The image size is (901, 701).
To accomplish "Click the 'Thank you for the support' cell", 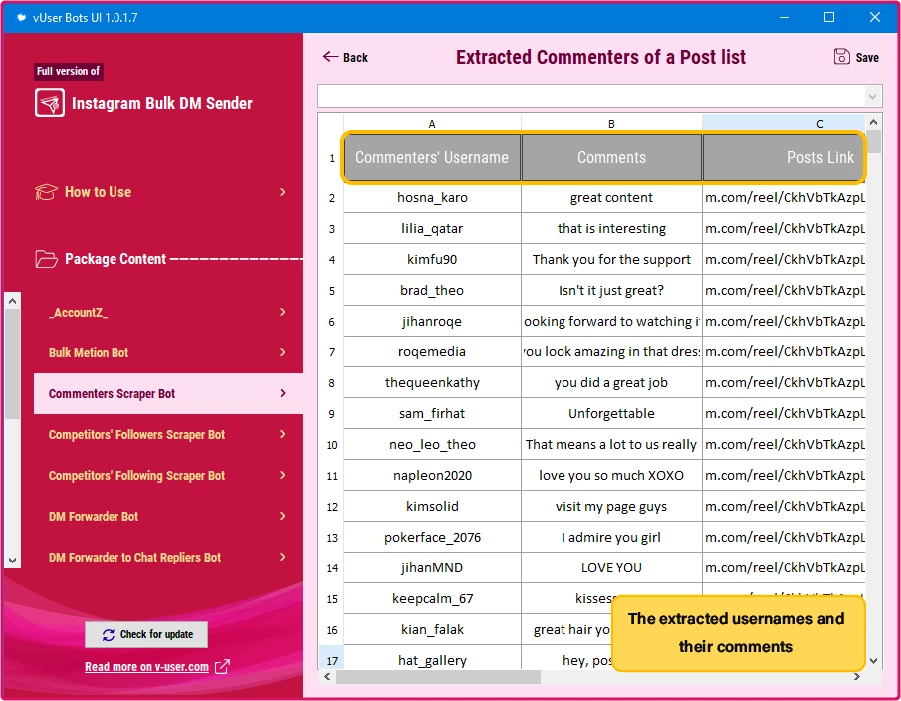I will click(x=611, y=260).
